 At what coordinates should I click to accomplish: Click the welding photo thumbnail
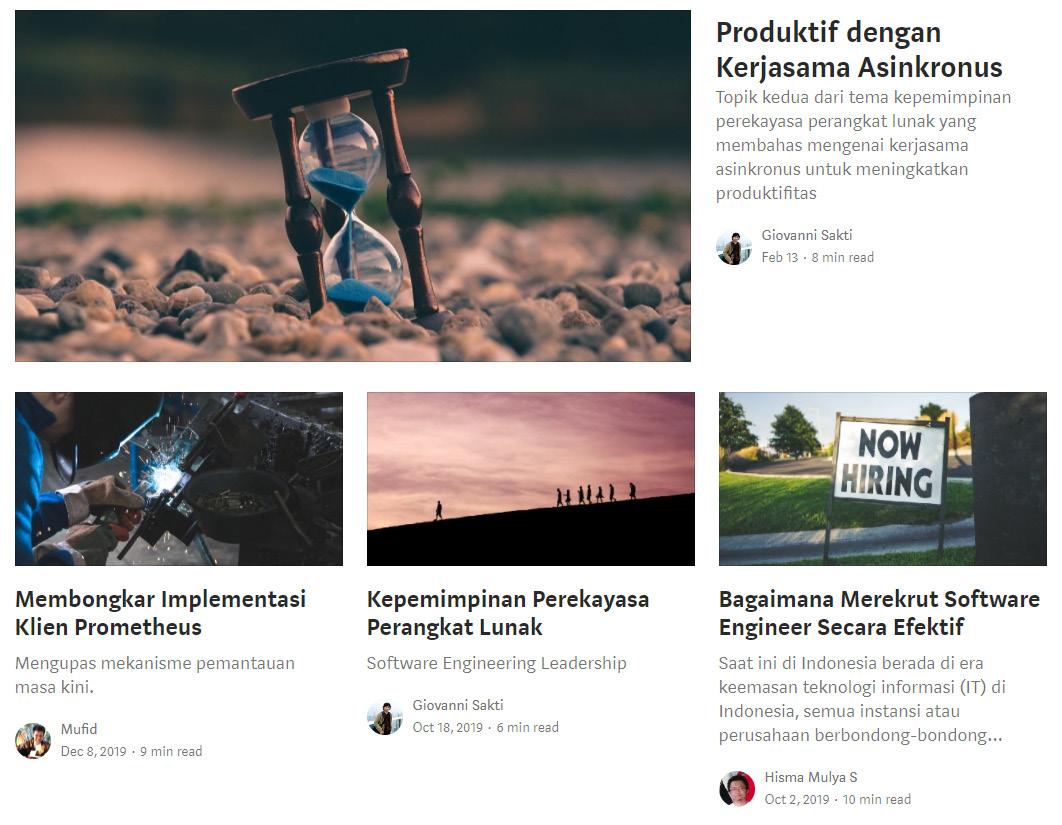point(179,479)
